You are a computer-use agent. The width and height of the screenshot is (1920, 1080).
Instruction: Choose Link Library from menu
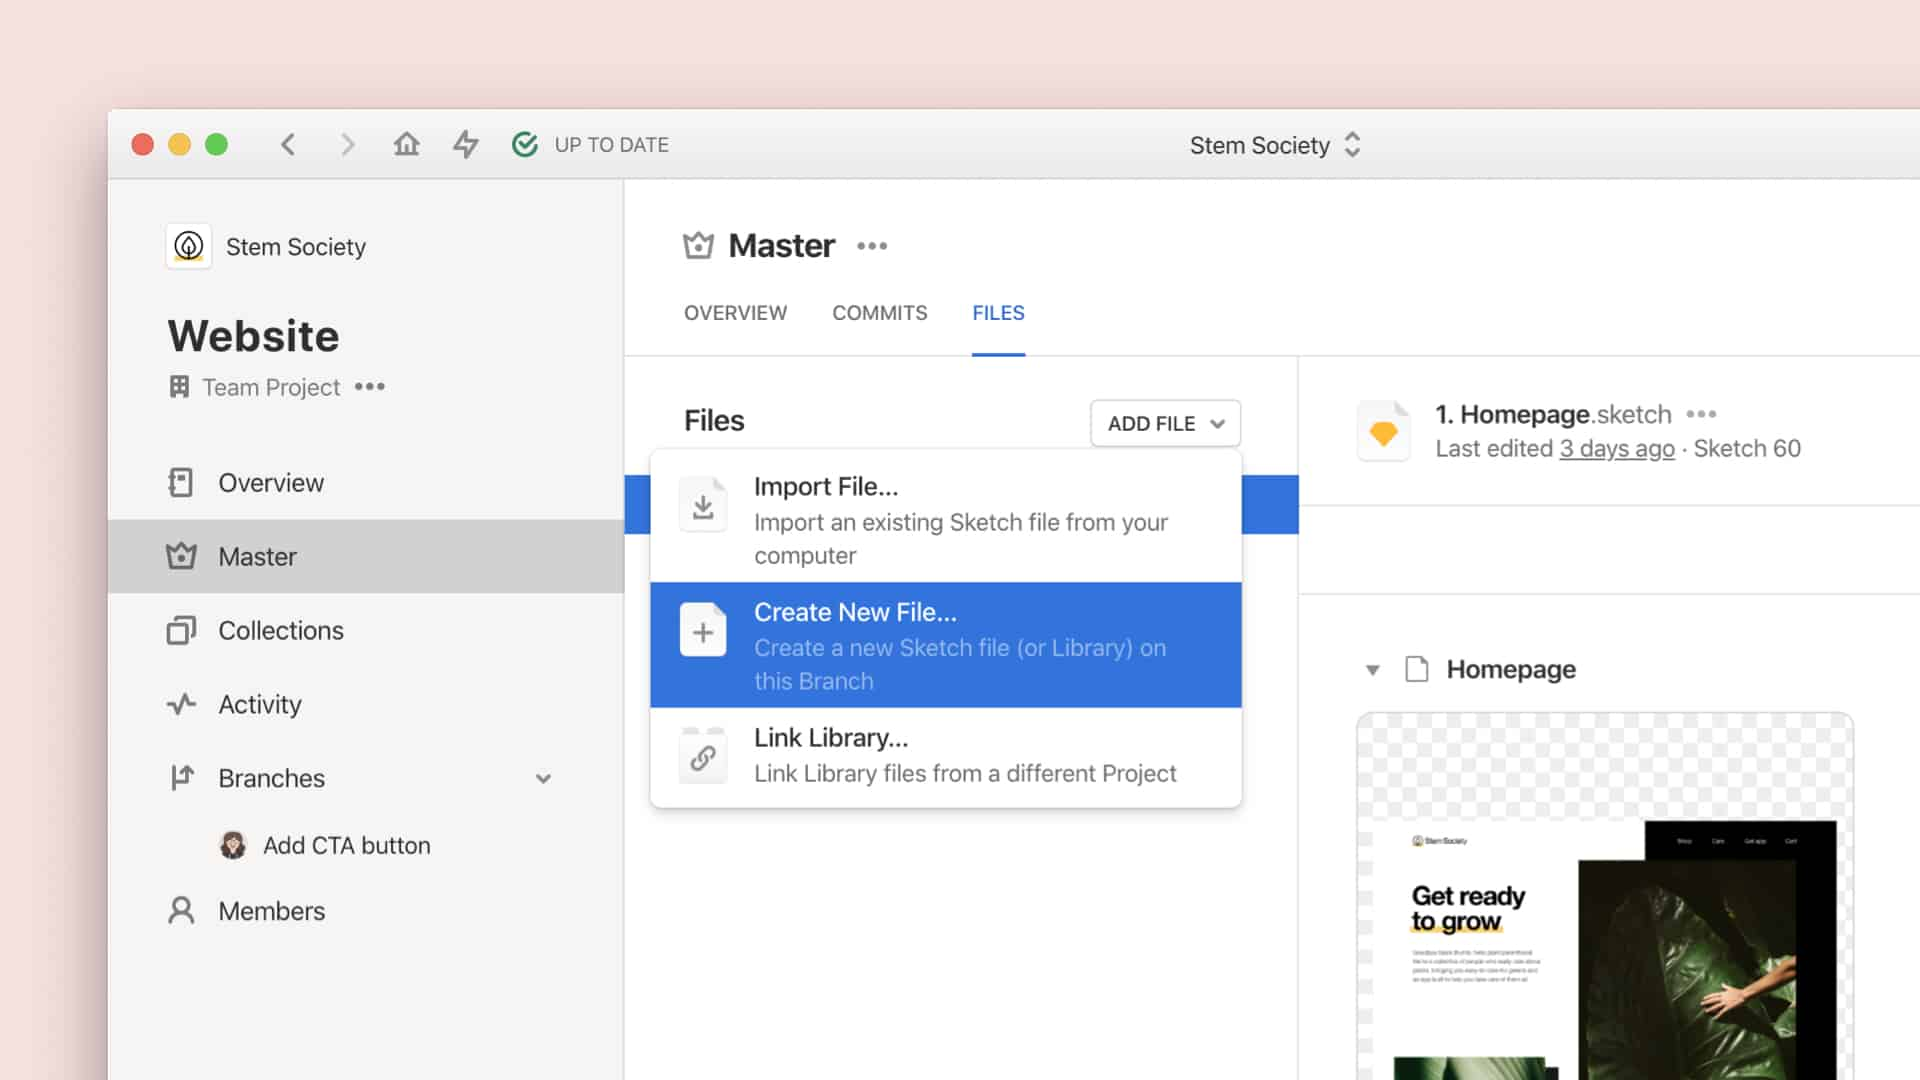click(945, 756)
